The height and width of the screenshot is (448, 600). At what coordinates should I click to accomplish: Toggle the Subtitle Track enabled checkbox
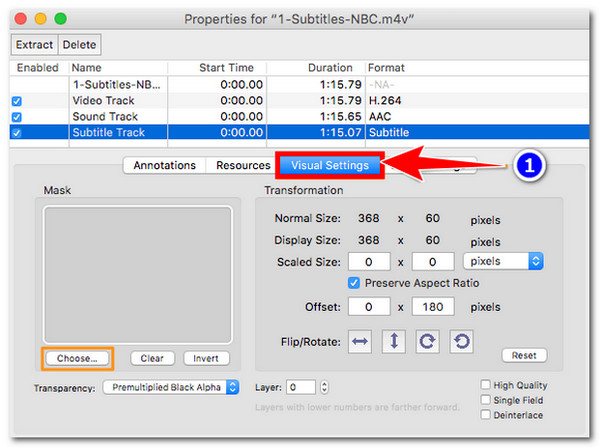[x=16, y=133]
